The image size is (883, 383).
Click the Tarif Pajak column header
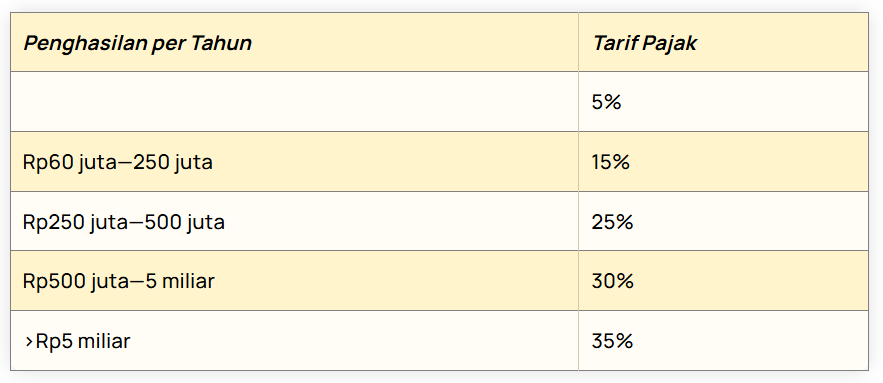pyautogui.click(x=723, y=42)
